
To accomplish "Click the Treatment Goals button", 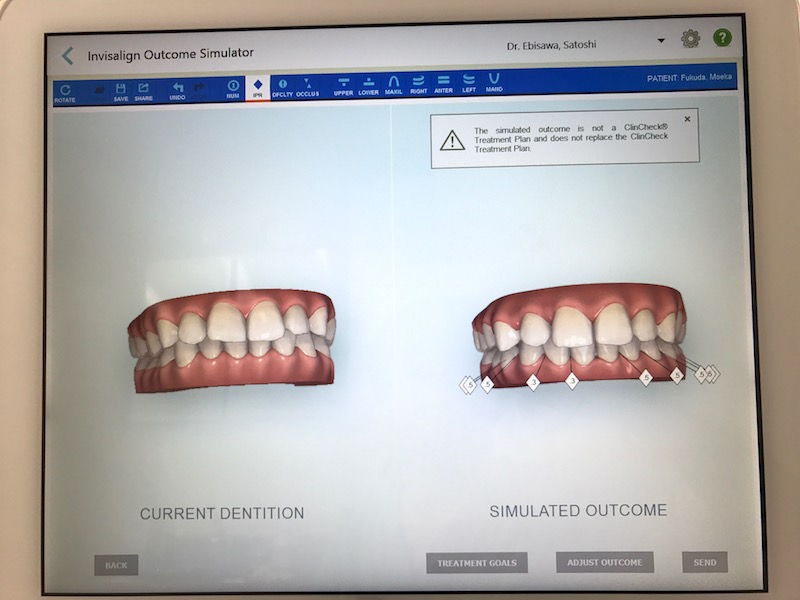I will 476,563.
